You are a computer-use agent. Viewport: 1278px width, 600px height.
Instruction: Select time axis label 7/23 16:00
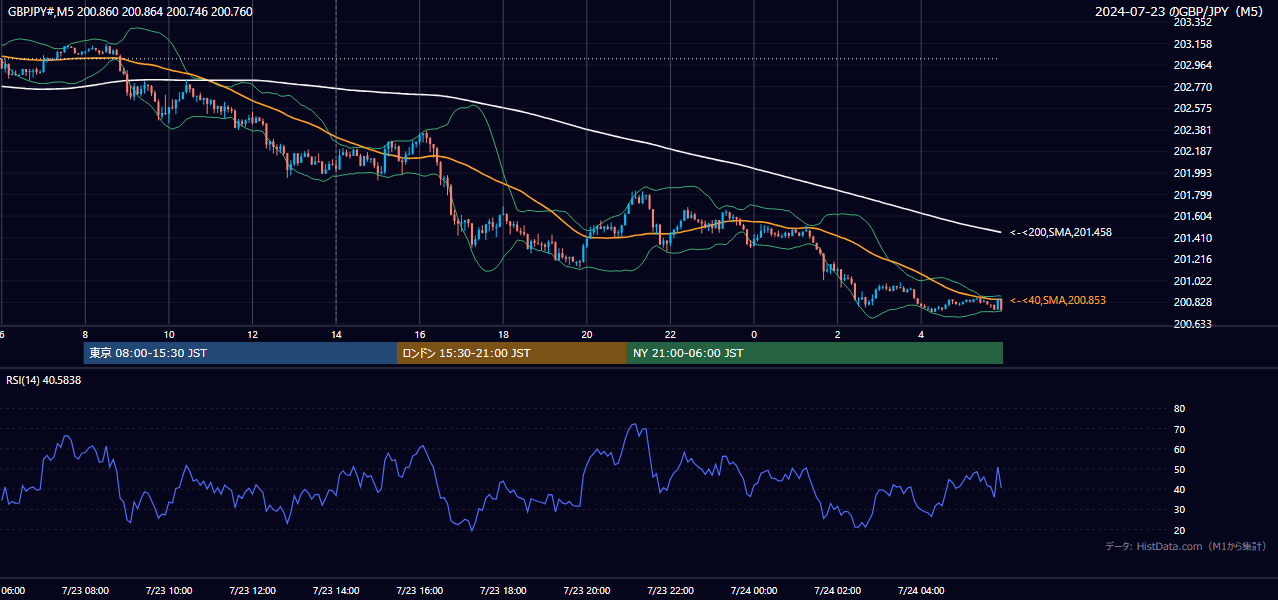click(x=419, y=590)
